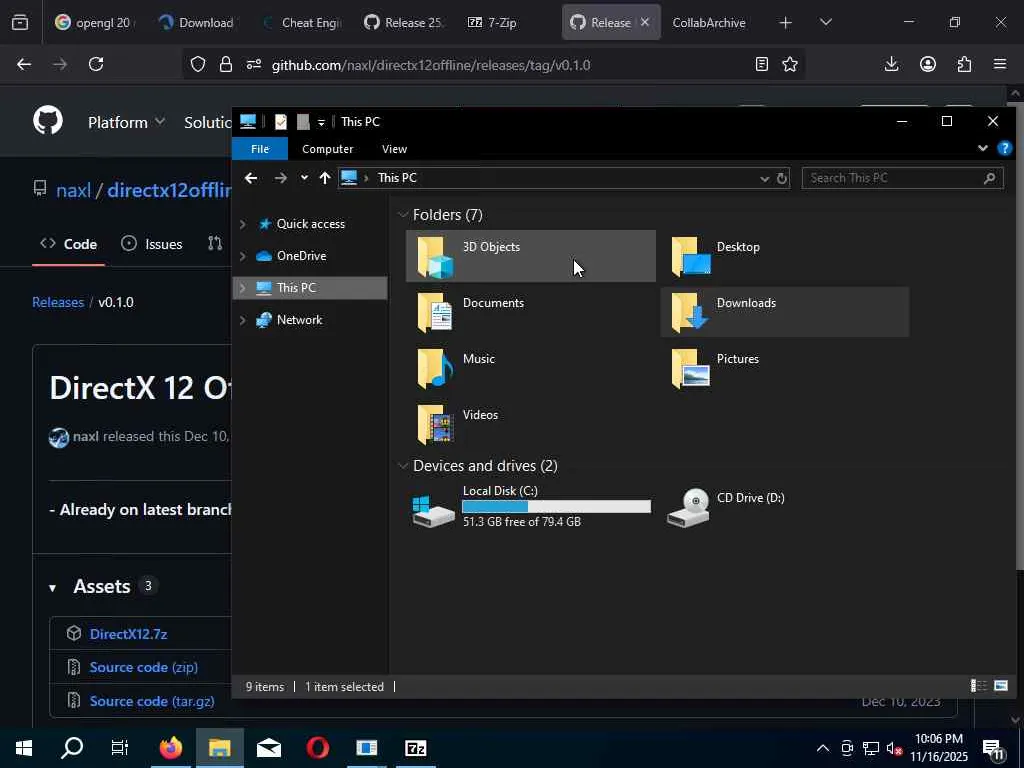The image size is (1024, 768).
Task: Show hidden system tray icons
Action: coord(823,748)
